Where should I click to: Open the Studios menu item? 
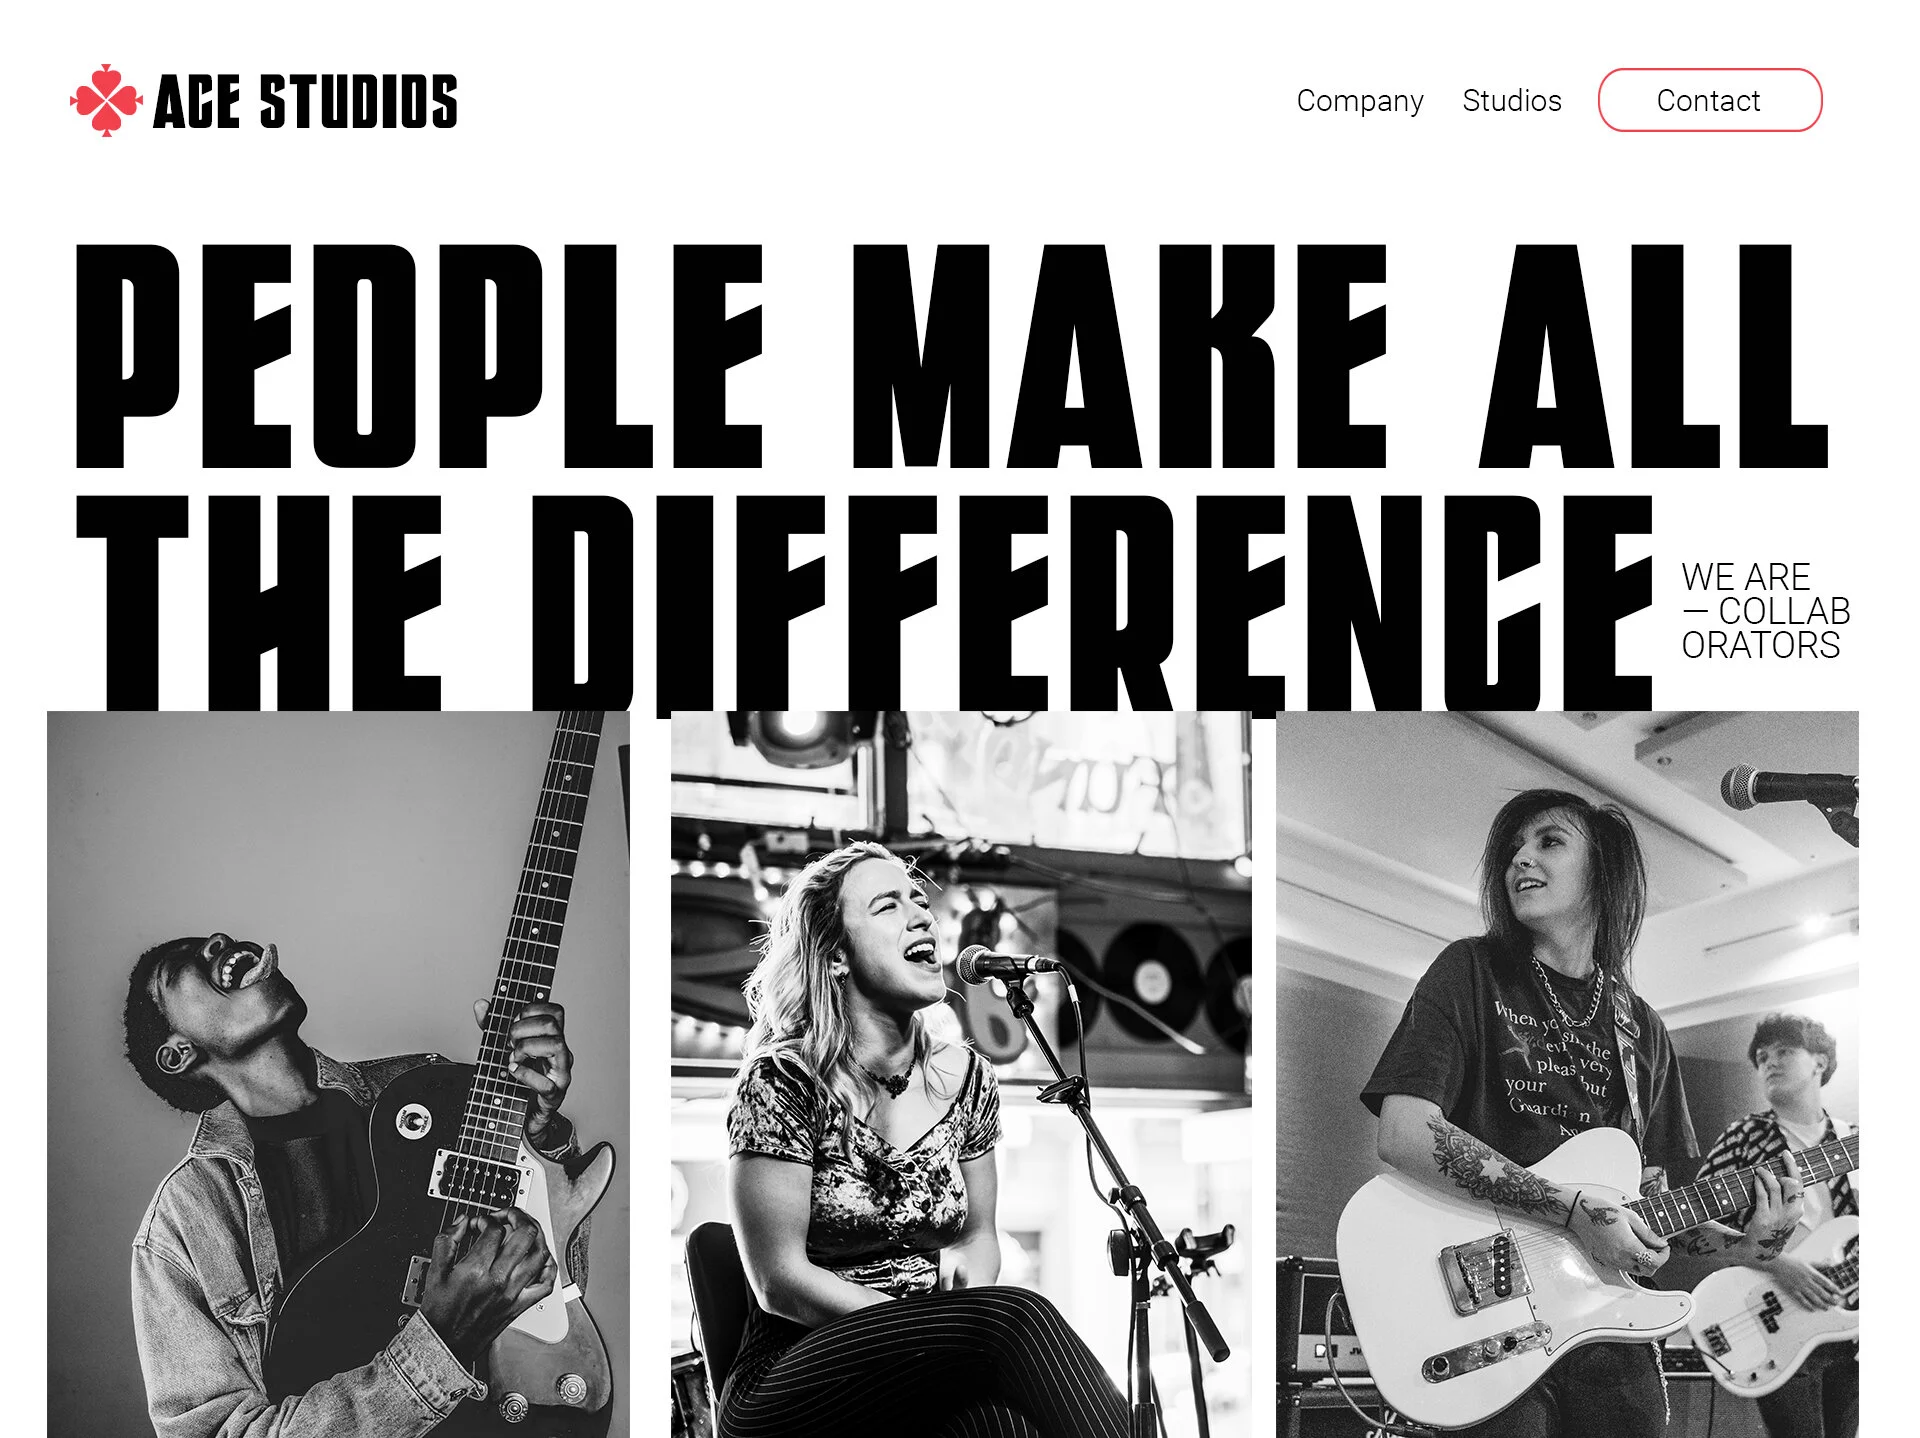pyautogui.click(x=1511, y=100)
